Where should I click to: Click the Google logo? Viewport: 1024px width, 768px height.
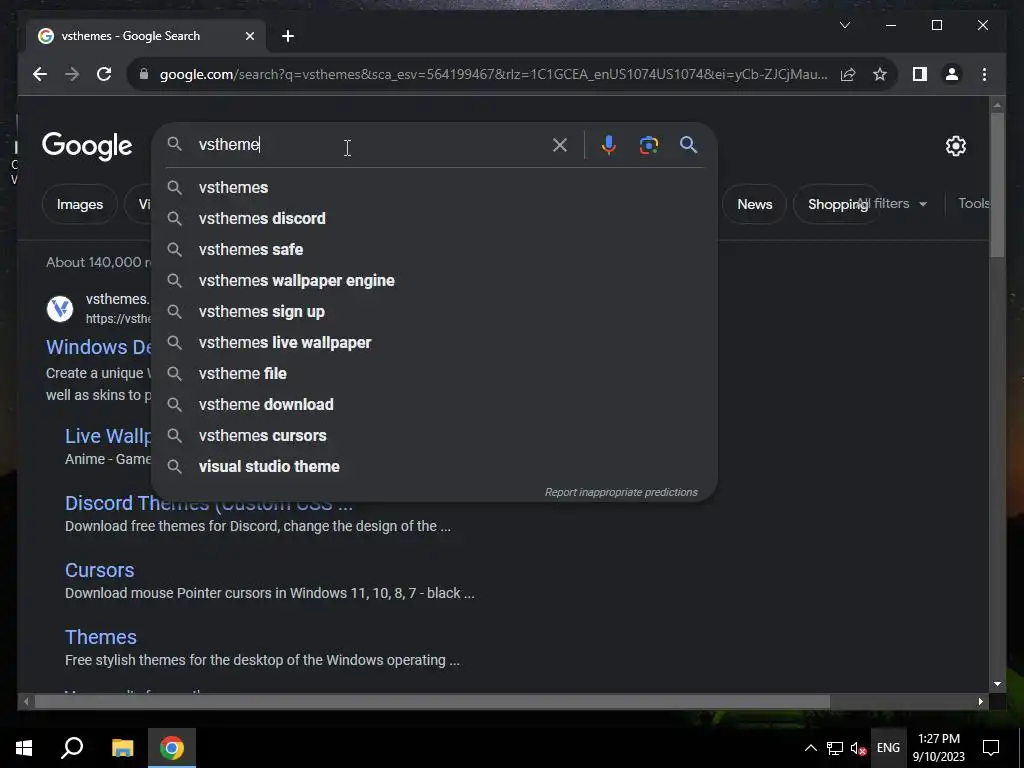pos(87,146)
